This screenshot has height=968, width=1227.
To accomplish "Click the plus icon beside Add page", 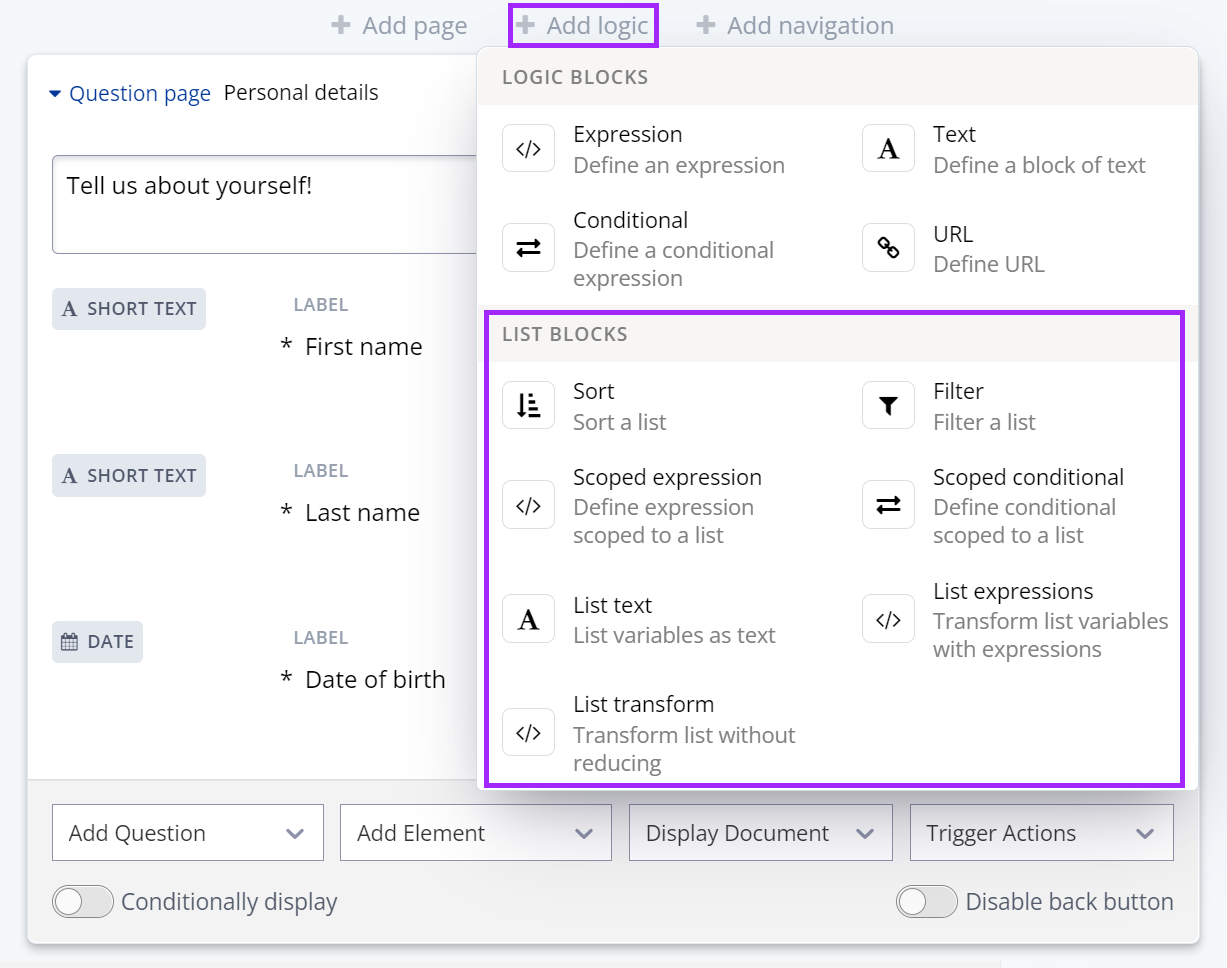I will point(341,25).
